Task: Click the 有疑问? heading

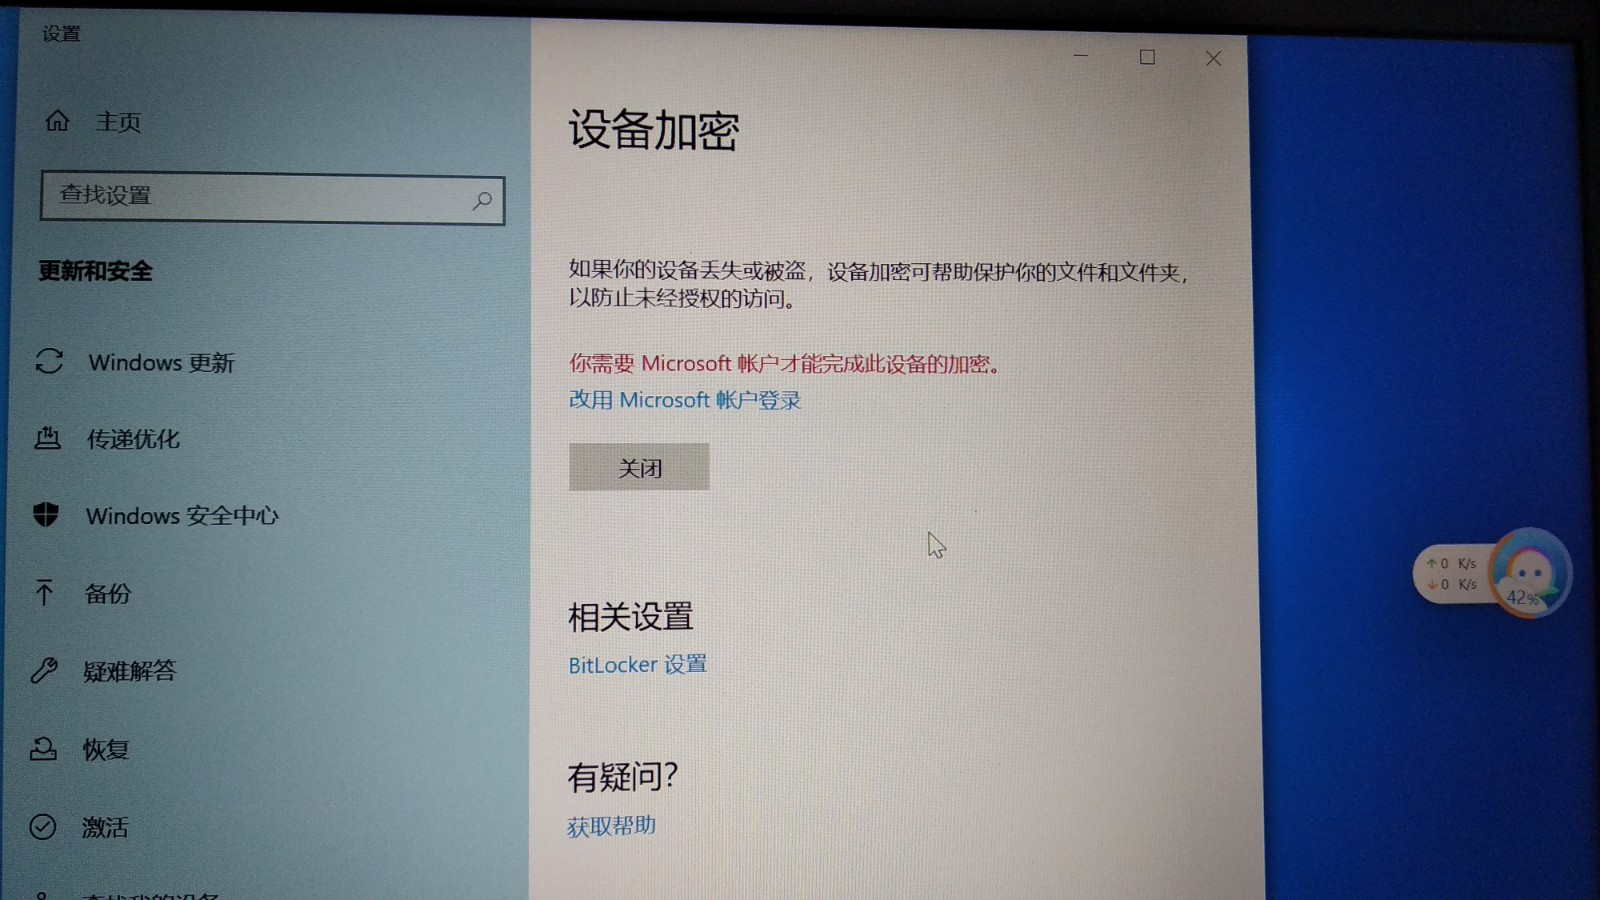Action: point(622,776)
